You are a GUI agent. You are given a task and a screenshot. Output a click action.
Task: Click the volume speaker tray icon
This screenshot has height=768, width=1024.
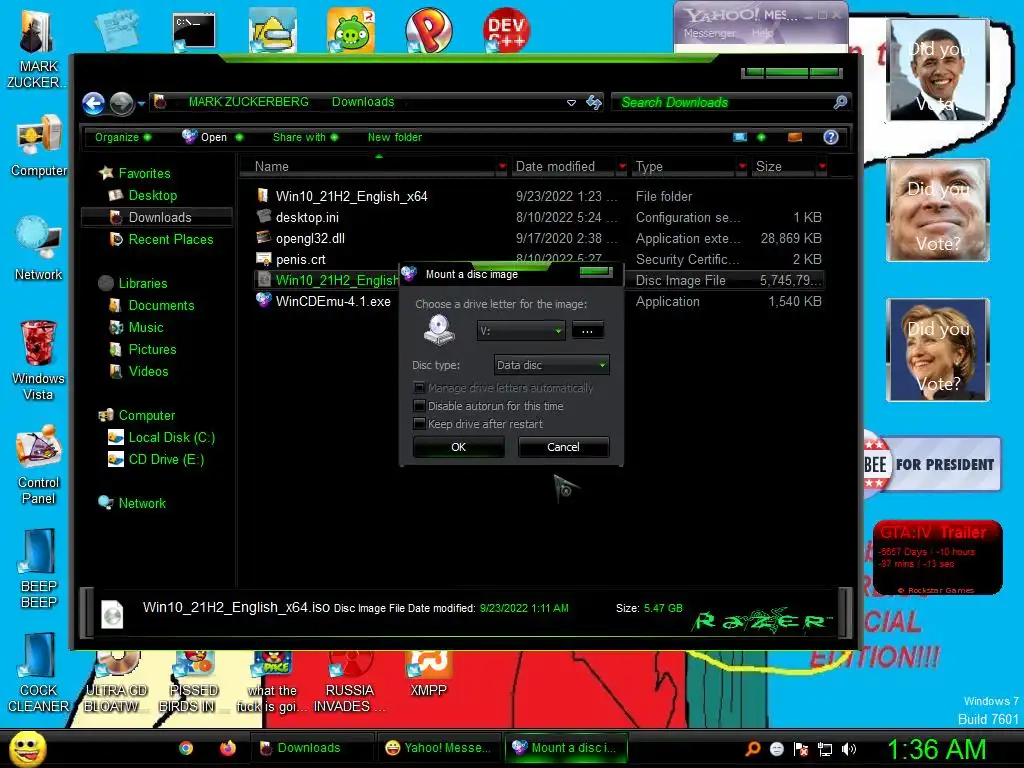[849, 749]
